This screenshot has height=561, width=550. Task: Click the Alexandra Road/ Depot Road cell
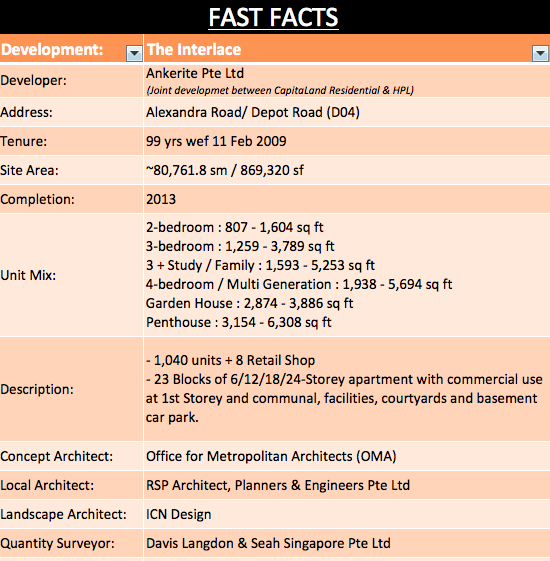pos(347,112)
